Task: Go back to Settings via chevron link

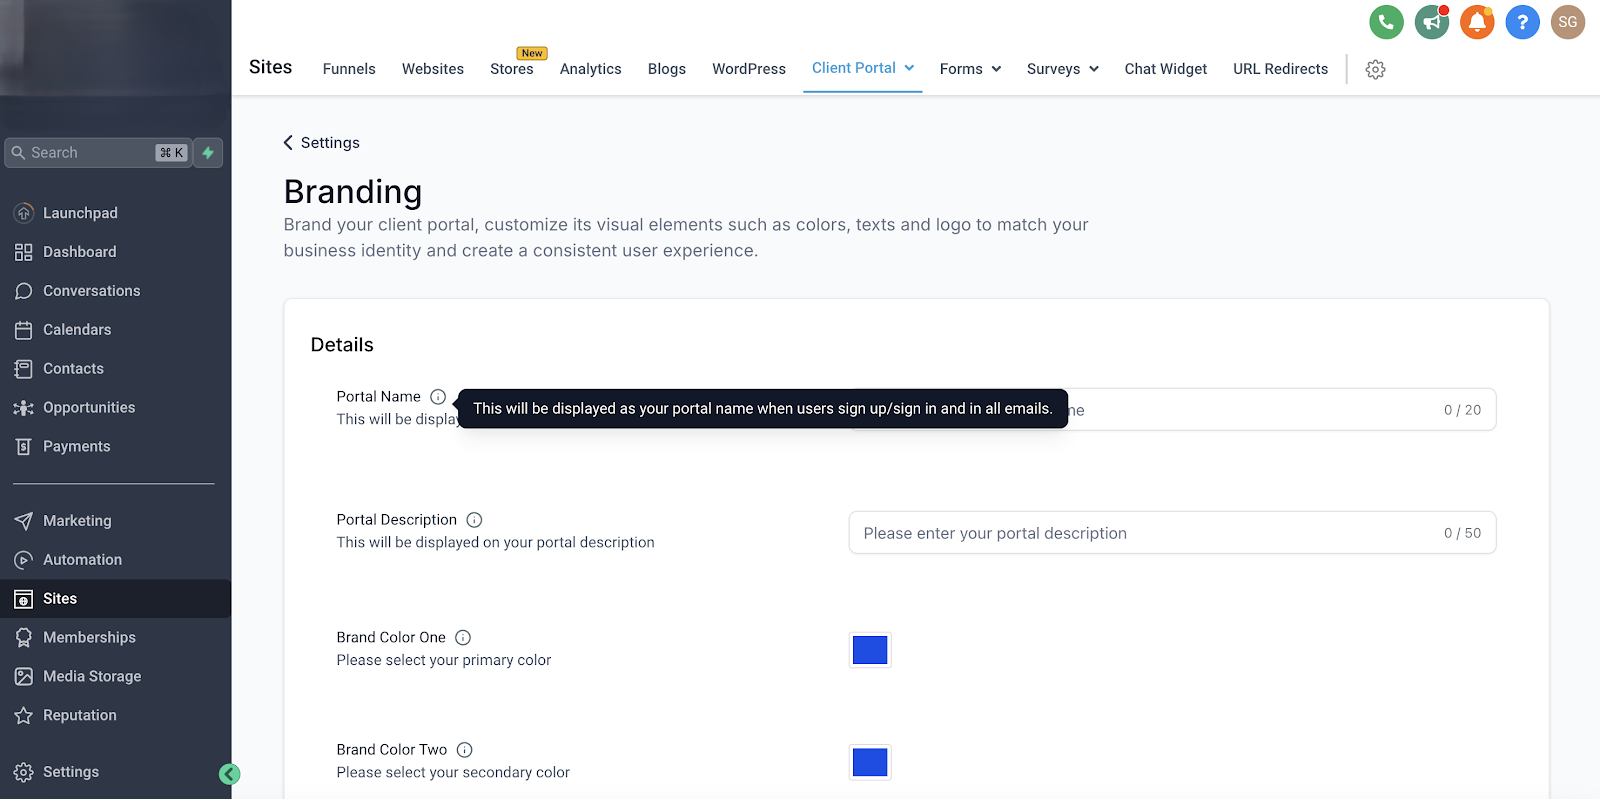Action: click(x=321, y=143)
